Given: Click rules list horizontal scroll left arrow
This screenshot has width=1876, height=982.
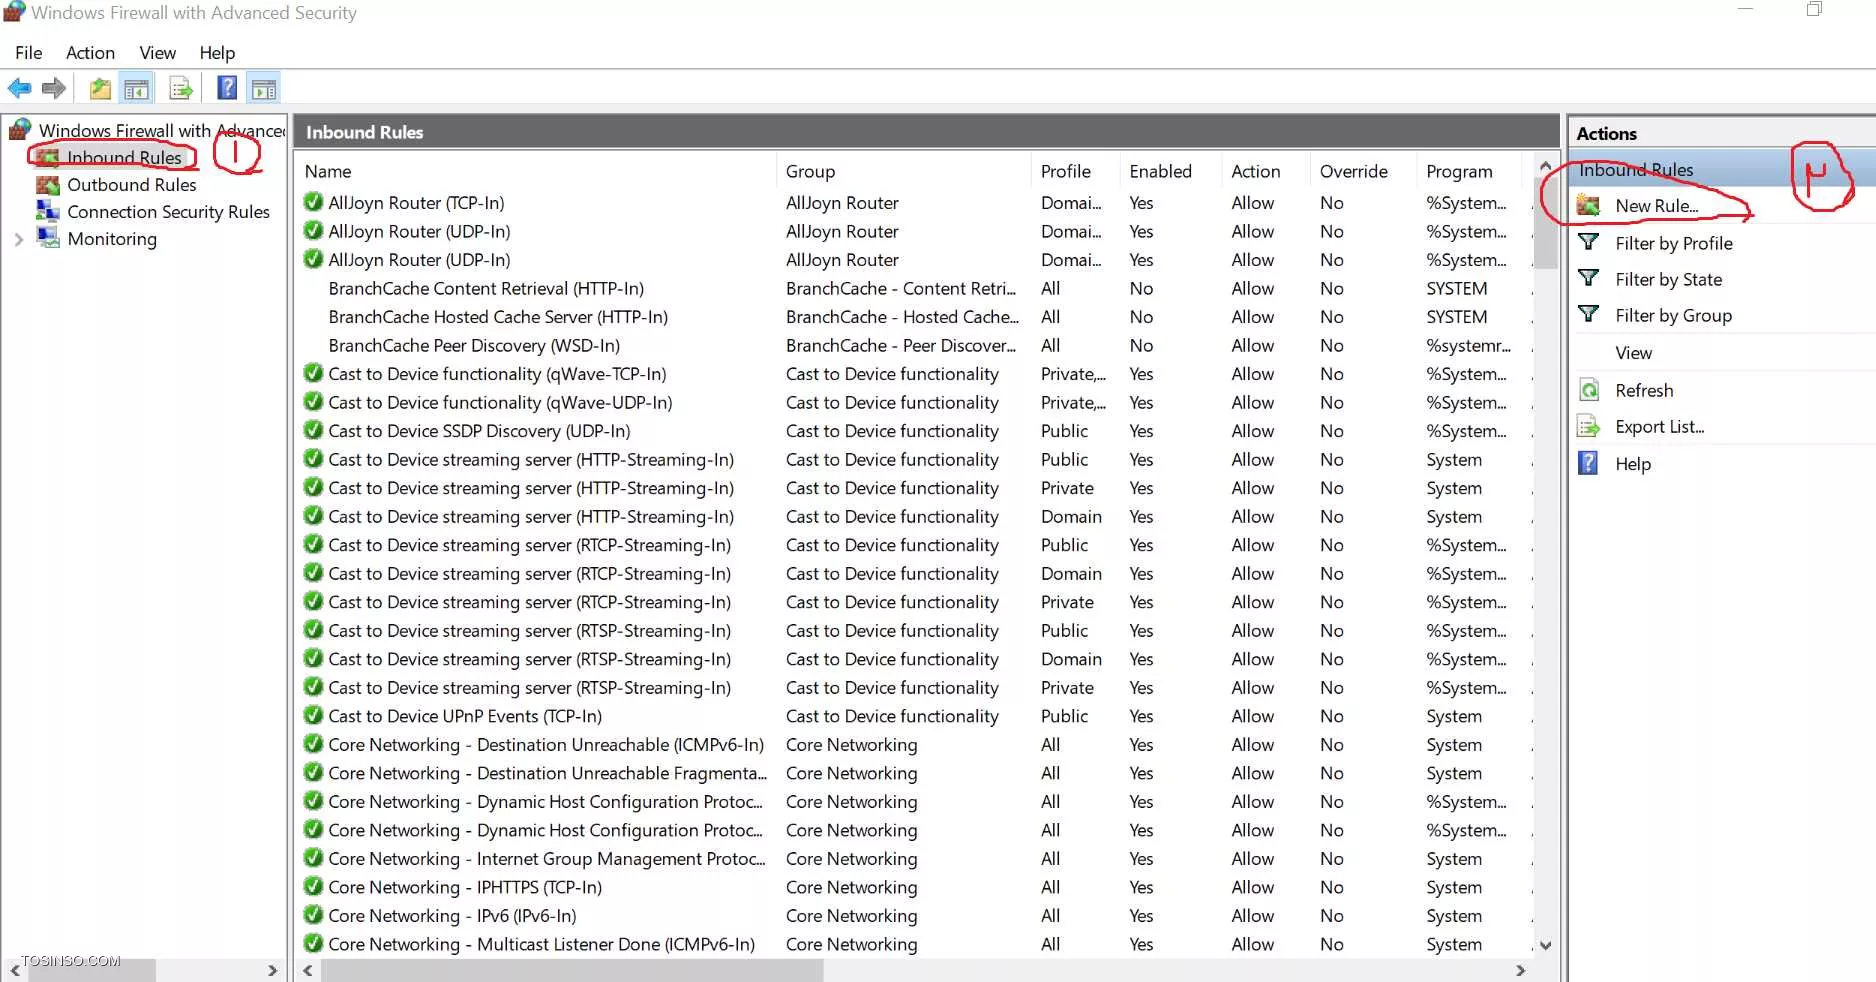Looking at the screenshot, I should 308,970.
